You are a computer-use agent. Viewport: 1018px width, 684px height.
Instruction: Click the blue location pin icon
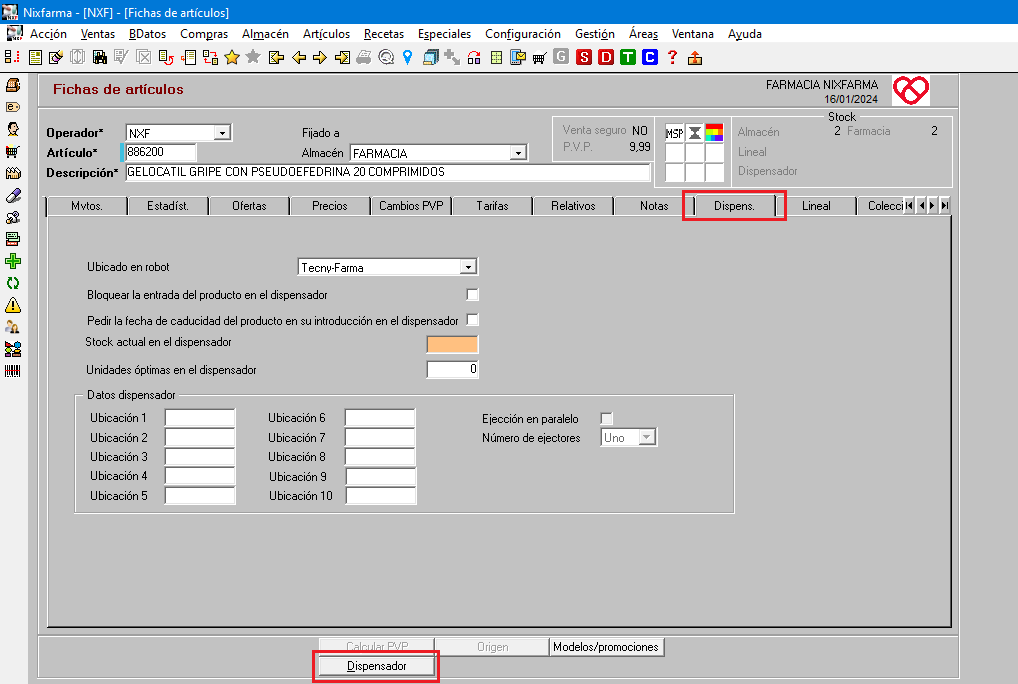(408, 57)
